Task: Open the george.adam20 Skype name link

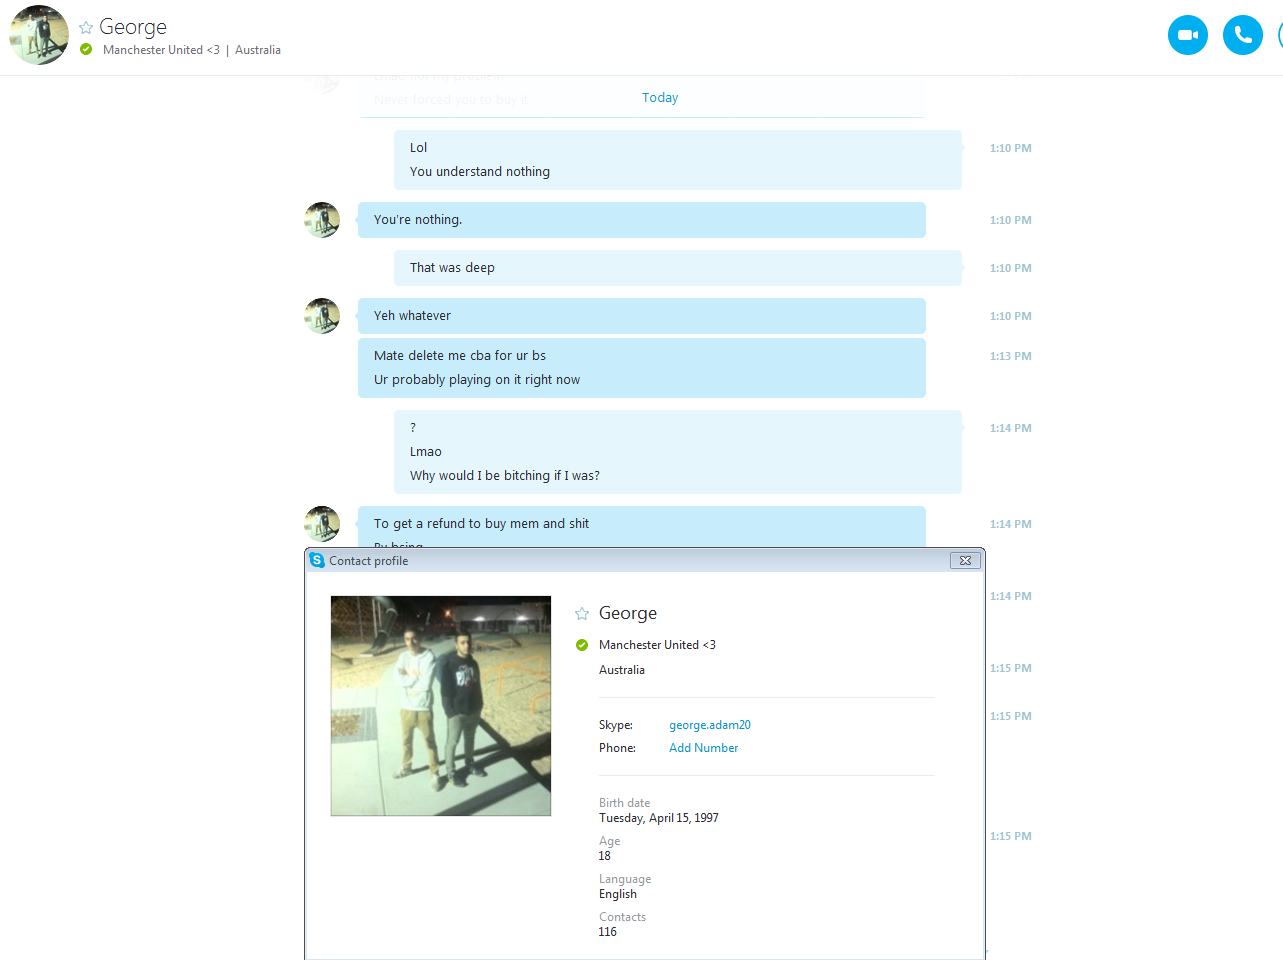Action: point(710,725)
